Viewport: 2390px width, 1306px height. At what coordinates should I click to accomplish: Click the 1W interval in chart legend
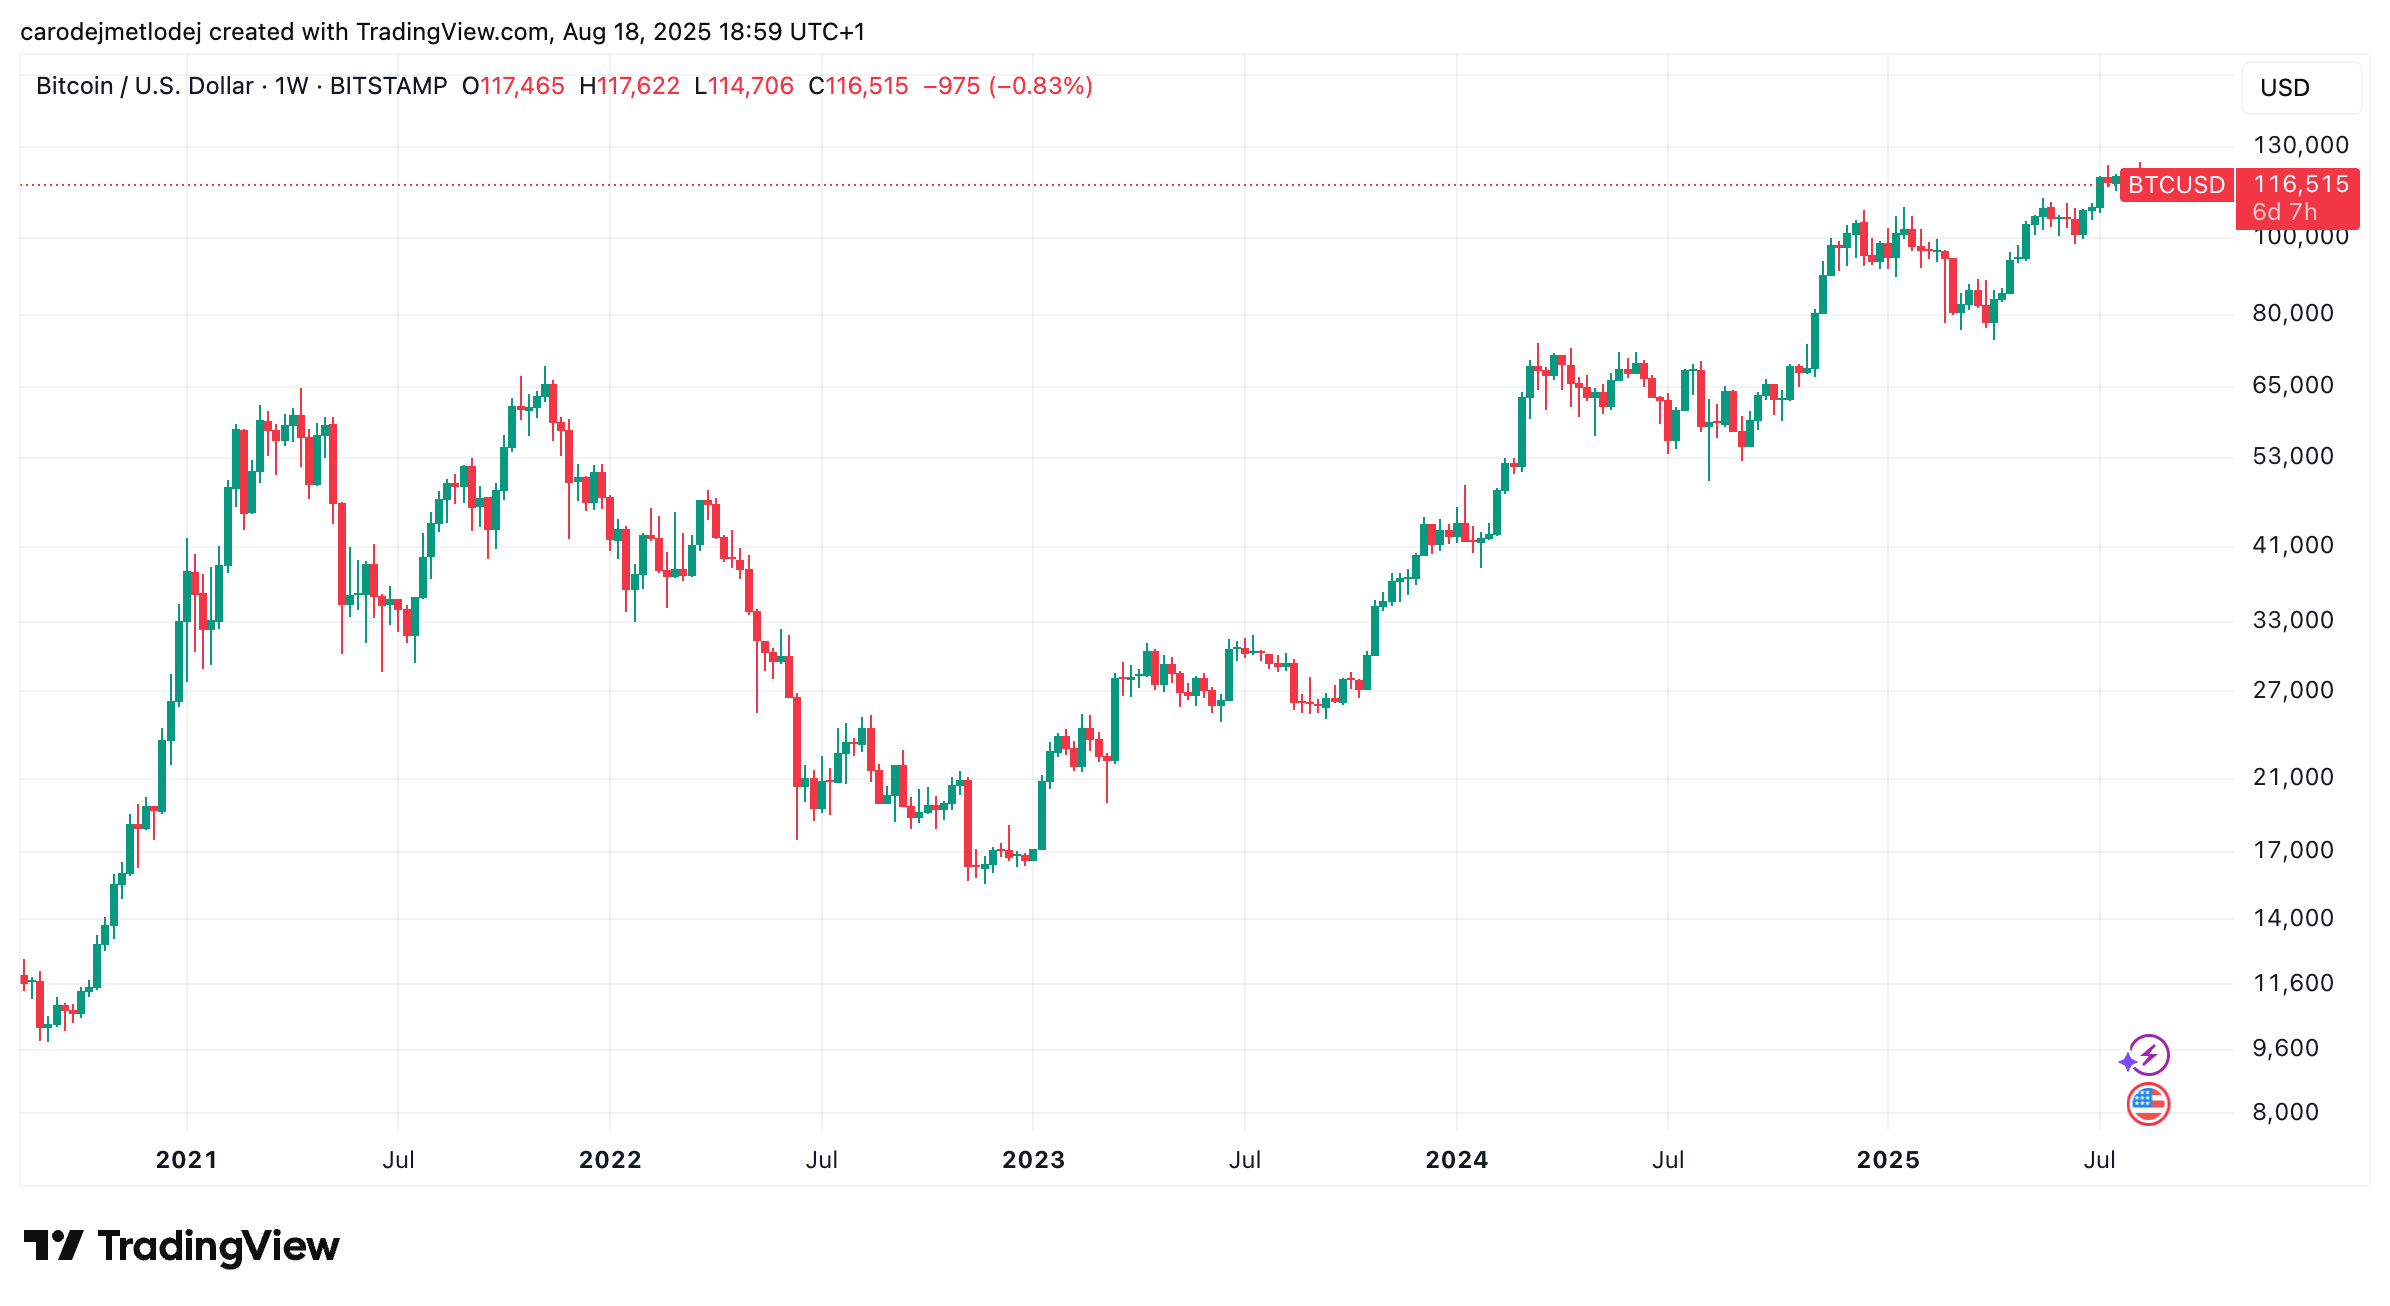tap(291, 86)
